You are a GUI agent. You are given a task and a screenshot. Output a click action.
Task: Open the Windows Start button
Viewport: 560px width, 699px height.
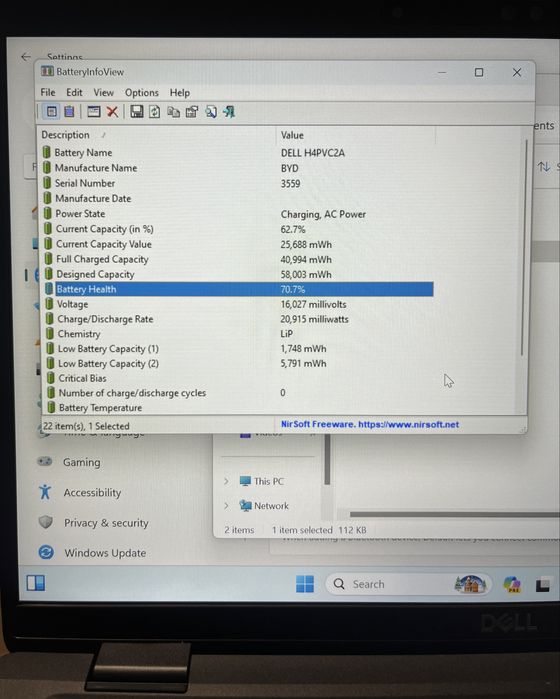[305, 584]
